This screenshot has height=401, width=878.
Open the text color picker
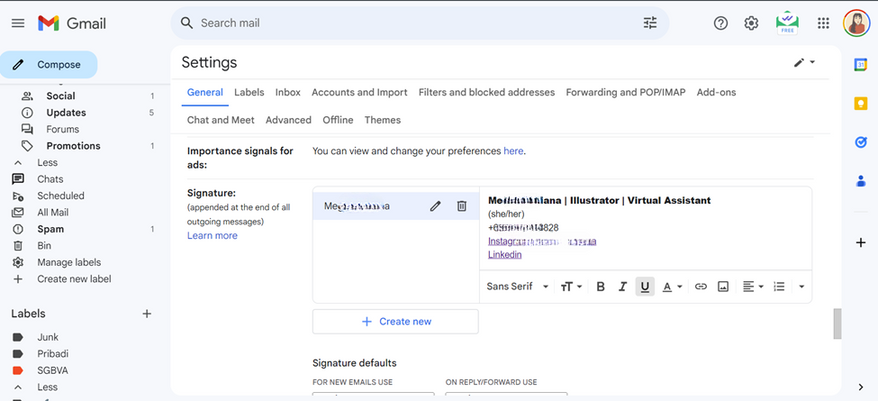click(672, 287)
